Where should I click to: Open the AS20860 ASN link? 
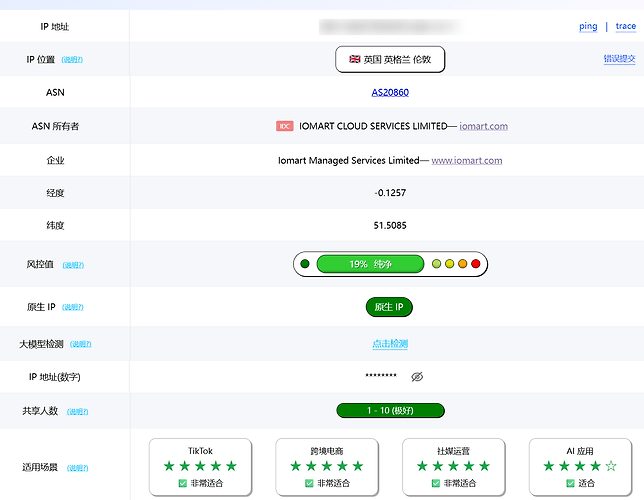pyautogui.click(x=390, y=92)
